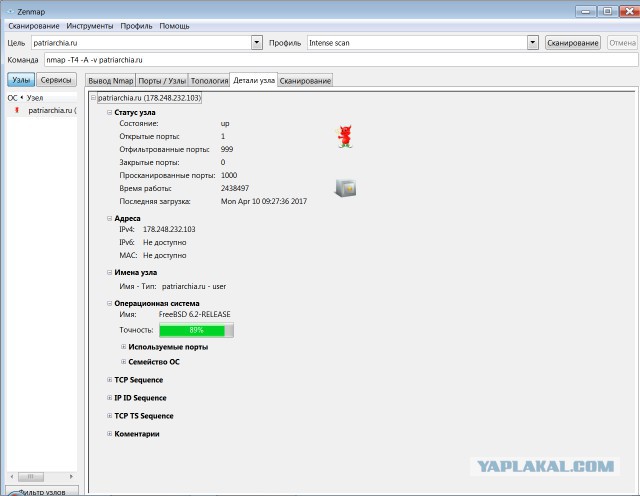Click the Профиль Intense scan field

click(x=417, y=43)
